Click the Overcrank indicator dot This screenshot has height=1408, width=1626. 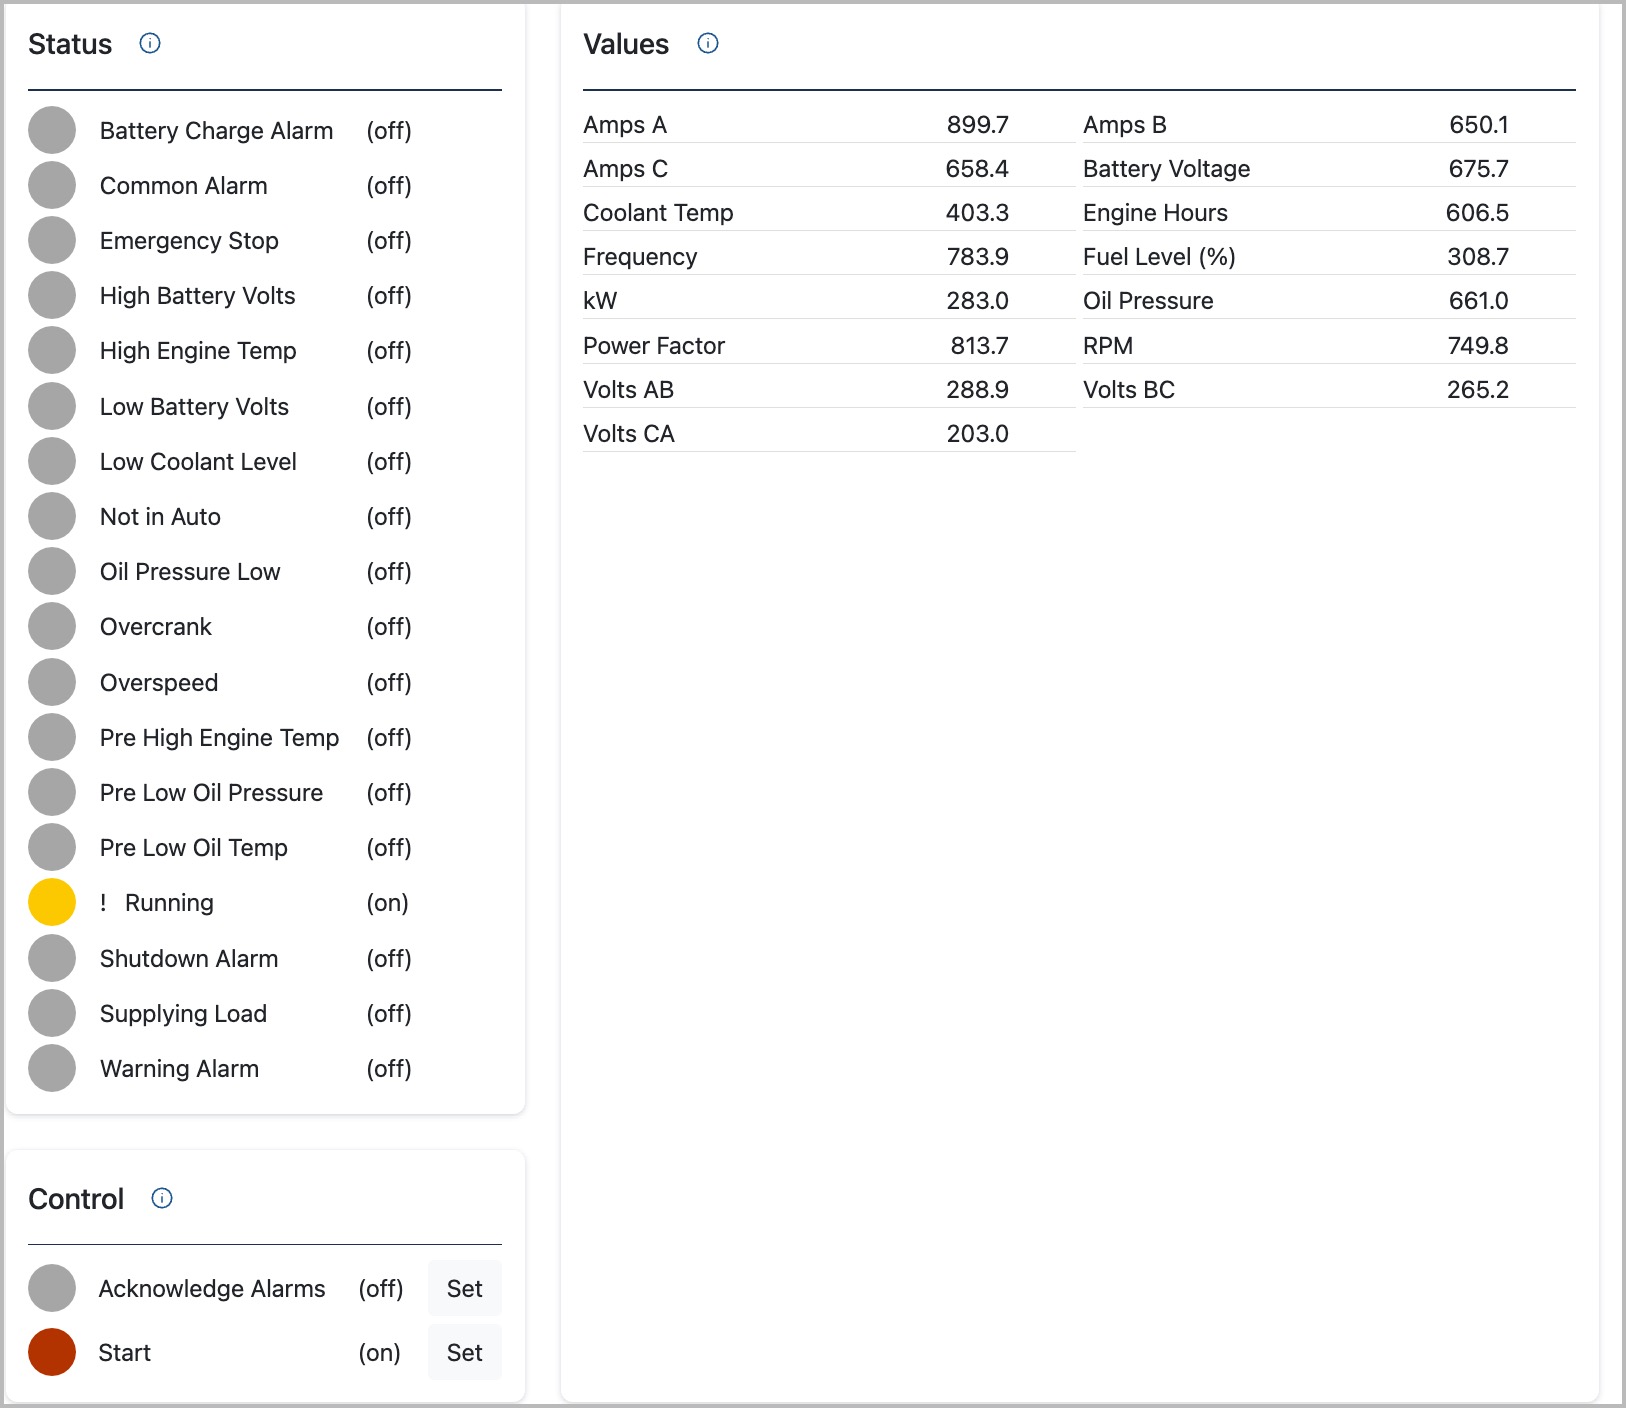(x=52, y=626)
